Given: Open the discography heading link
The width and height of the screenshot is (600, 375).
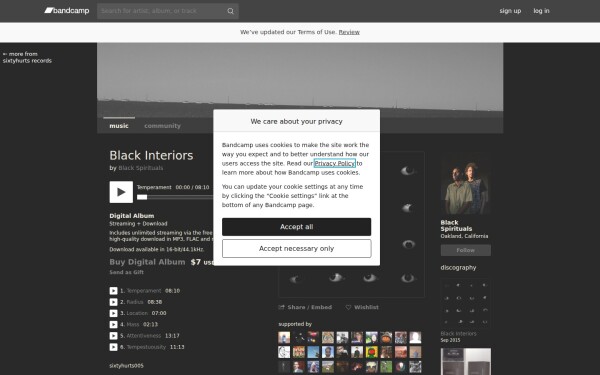Looking at the screenshot, I should pyautogui.click(x=458, y=267).
